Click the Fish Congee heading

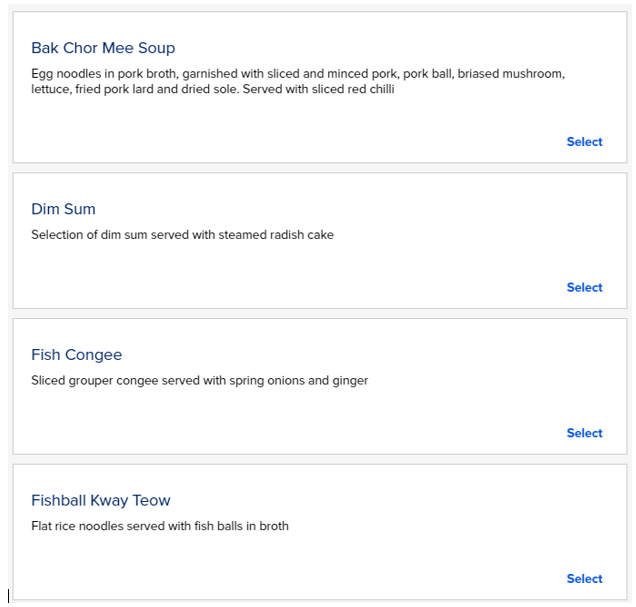point(76,355)
